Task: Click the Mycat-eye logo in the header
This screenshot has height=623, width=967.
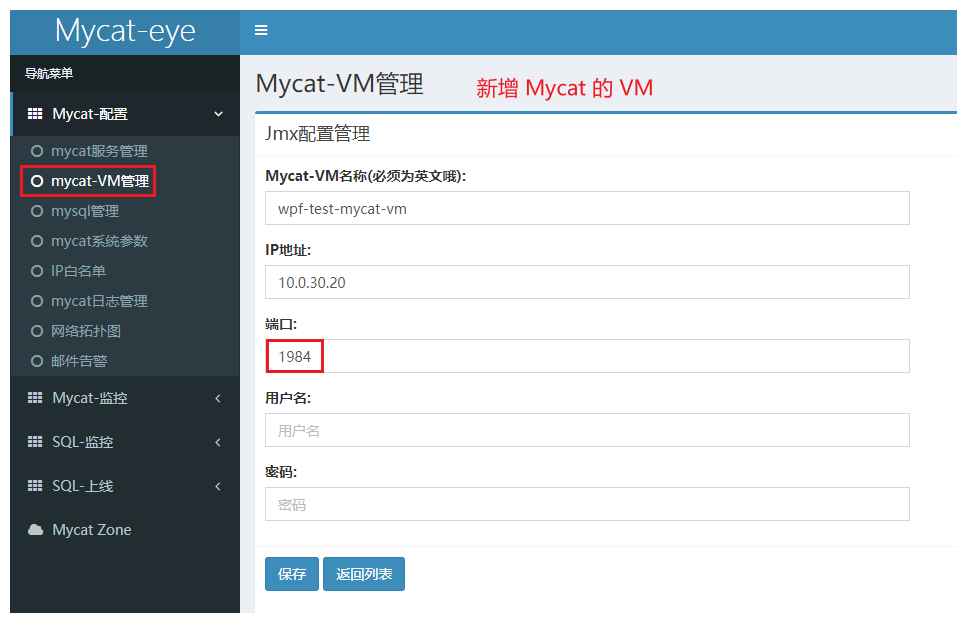Action: coord(124,31)
